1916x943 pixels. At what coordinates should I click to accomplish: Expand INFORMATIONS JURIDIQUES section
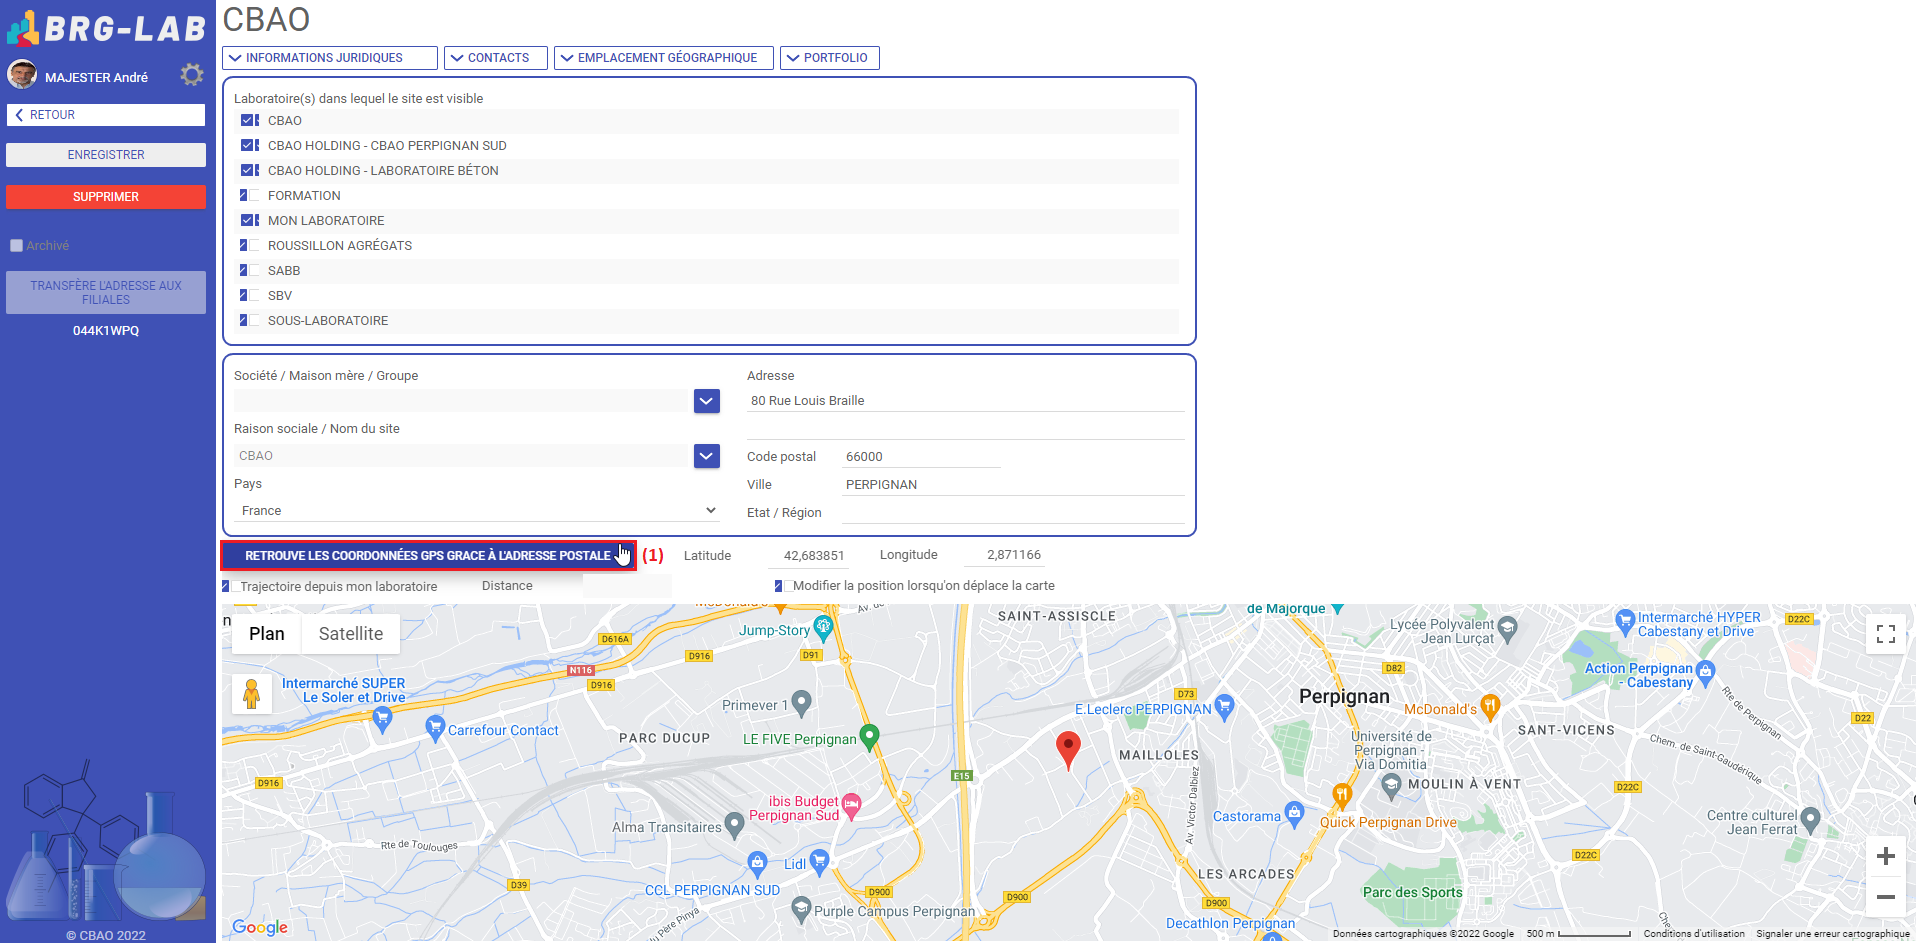(x=329, y=58)
